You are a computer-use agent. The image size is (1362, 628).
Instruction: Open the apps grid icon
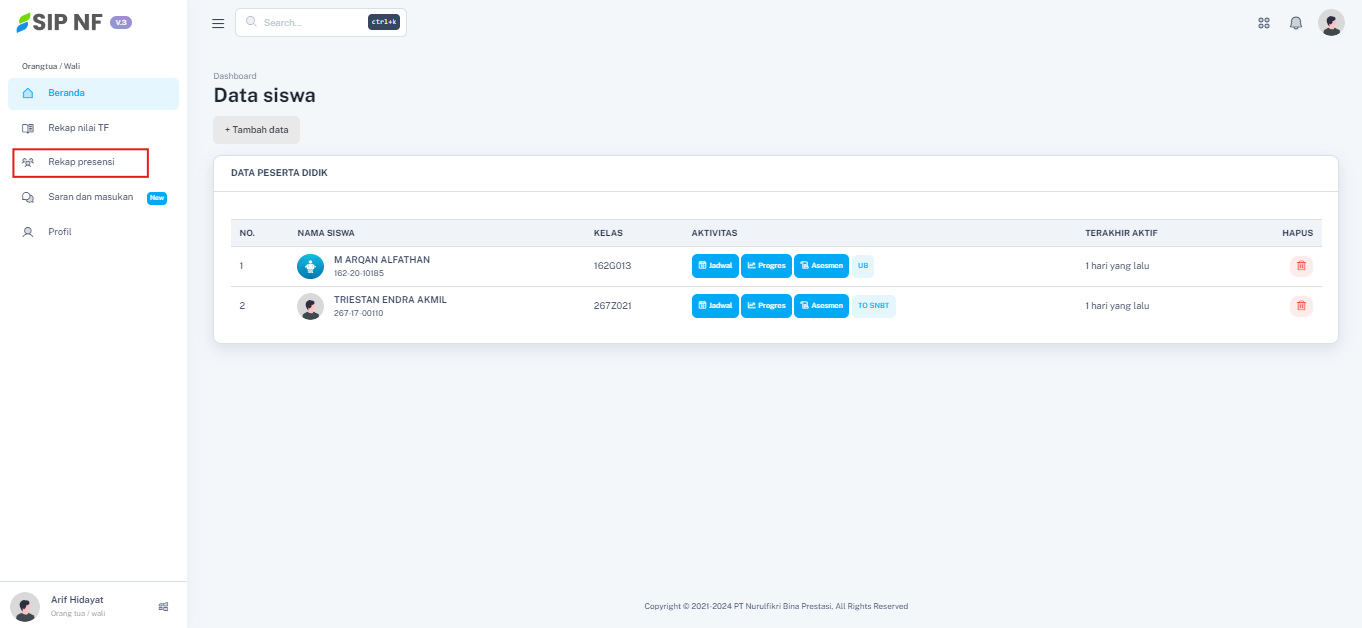(1264, 23)
